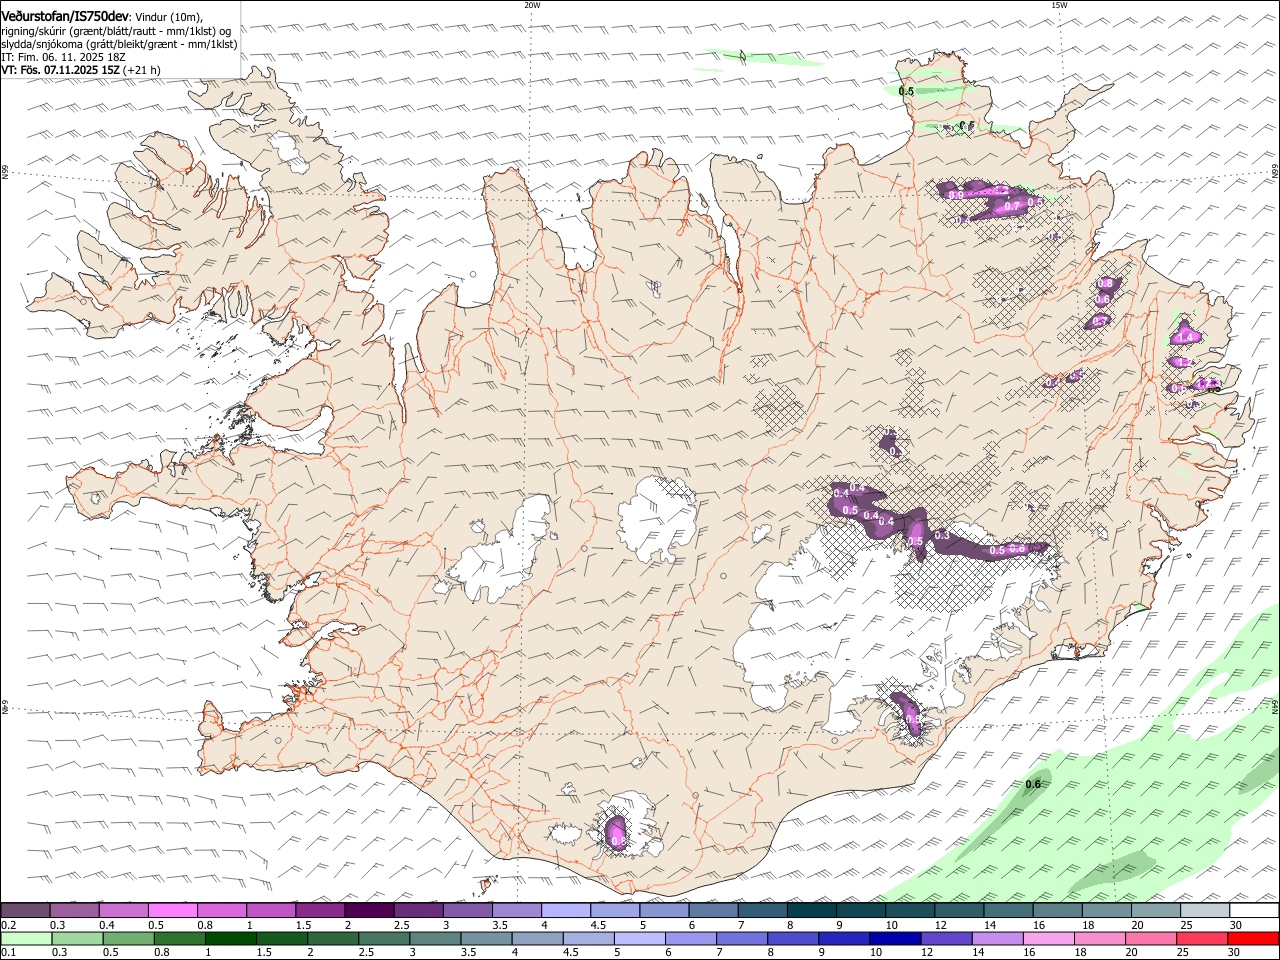
Task: Click the purple snow patch on the southern glacier
Action: (x=617, y=832)
